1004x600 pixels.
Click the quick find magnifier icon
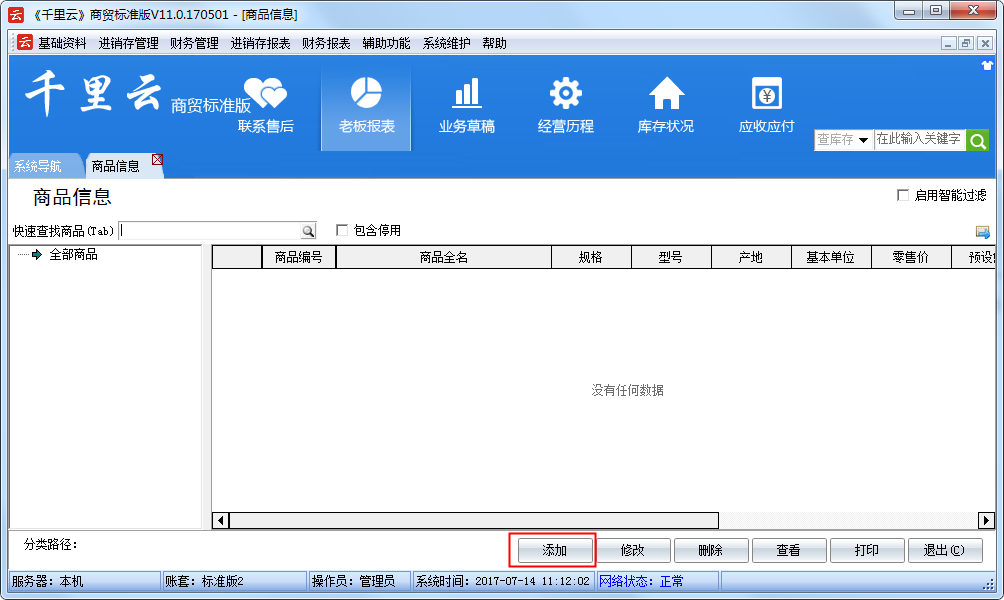[308, 231]
